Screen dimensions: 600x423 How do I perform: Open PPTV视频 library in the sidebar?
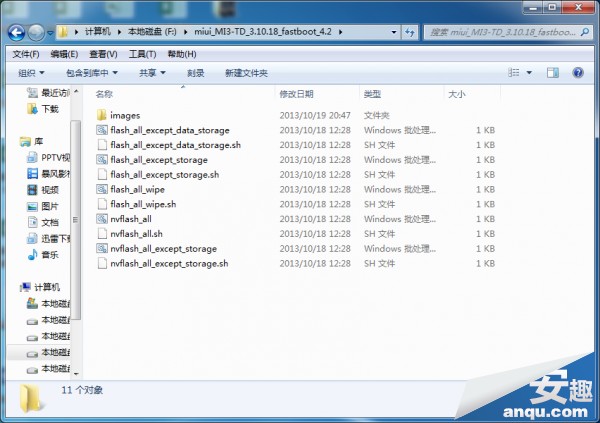(x=49, y=157)
